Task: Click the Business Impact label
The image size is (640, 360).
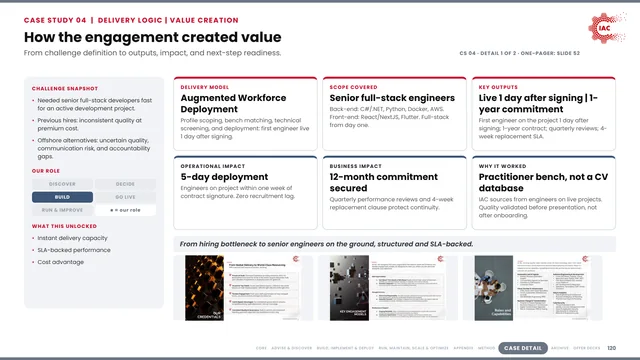Action: tap(356, 166)
